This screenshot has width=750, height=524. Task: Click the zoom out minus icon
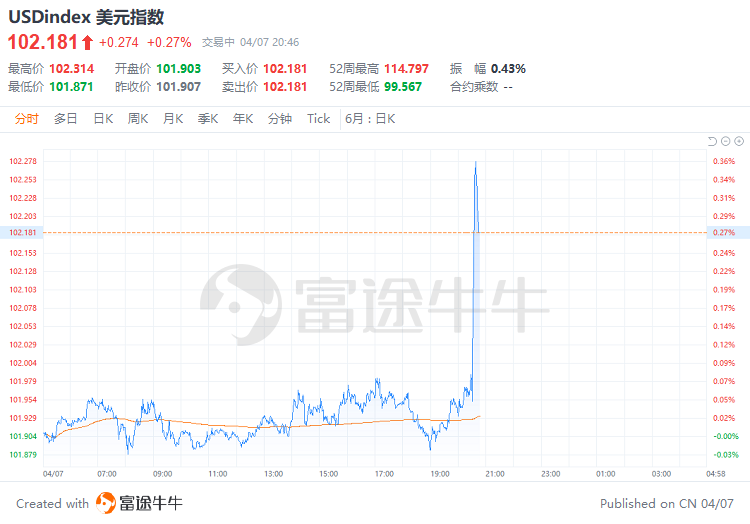click(x=726, y=141)
